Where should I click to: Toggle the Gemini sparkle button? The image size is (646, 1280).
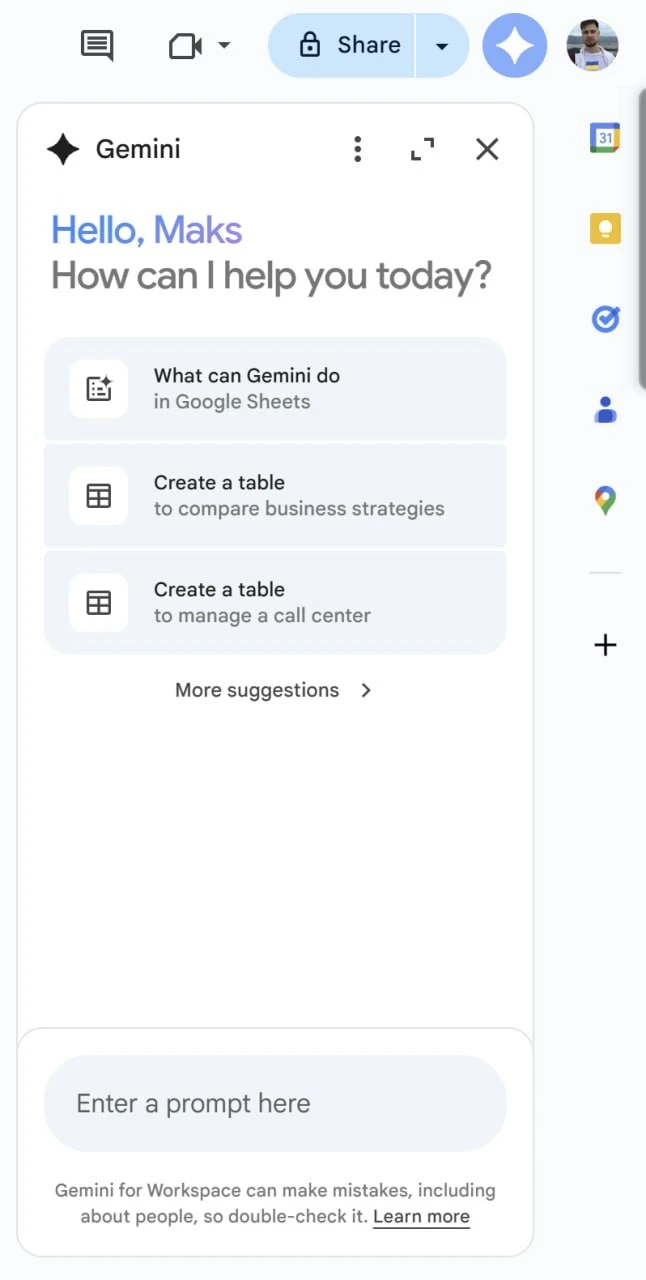point(515,45)
